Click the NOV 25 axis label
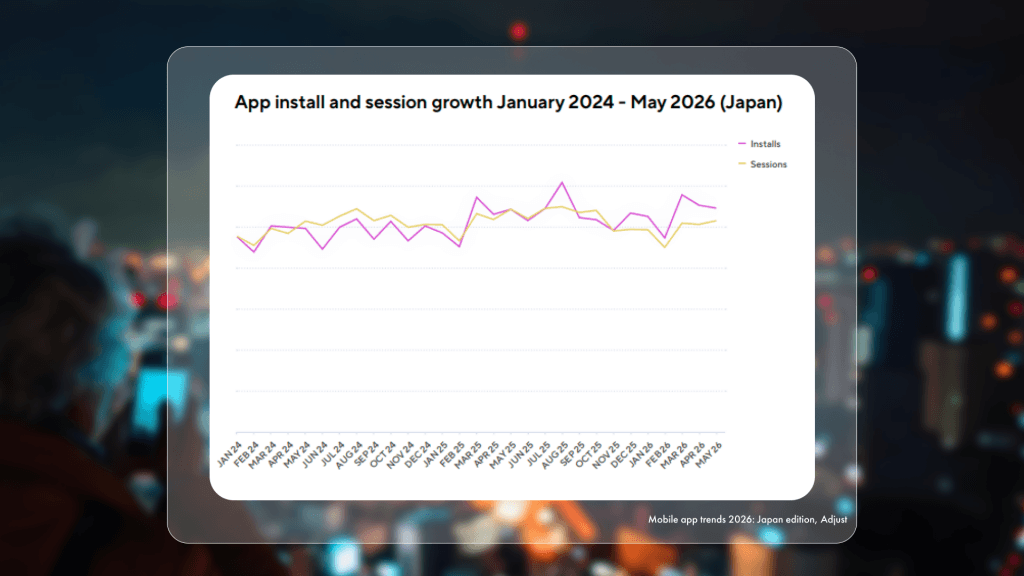Screen dimensions: 1024x576 click(x=606, y=455)
